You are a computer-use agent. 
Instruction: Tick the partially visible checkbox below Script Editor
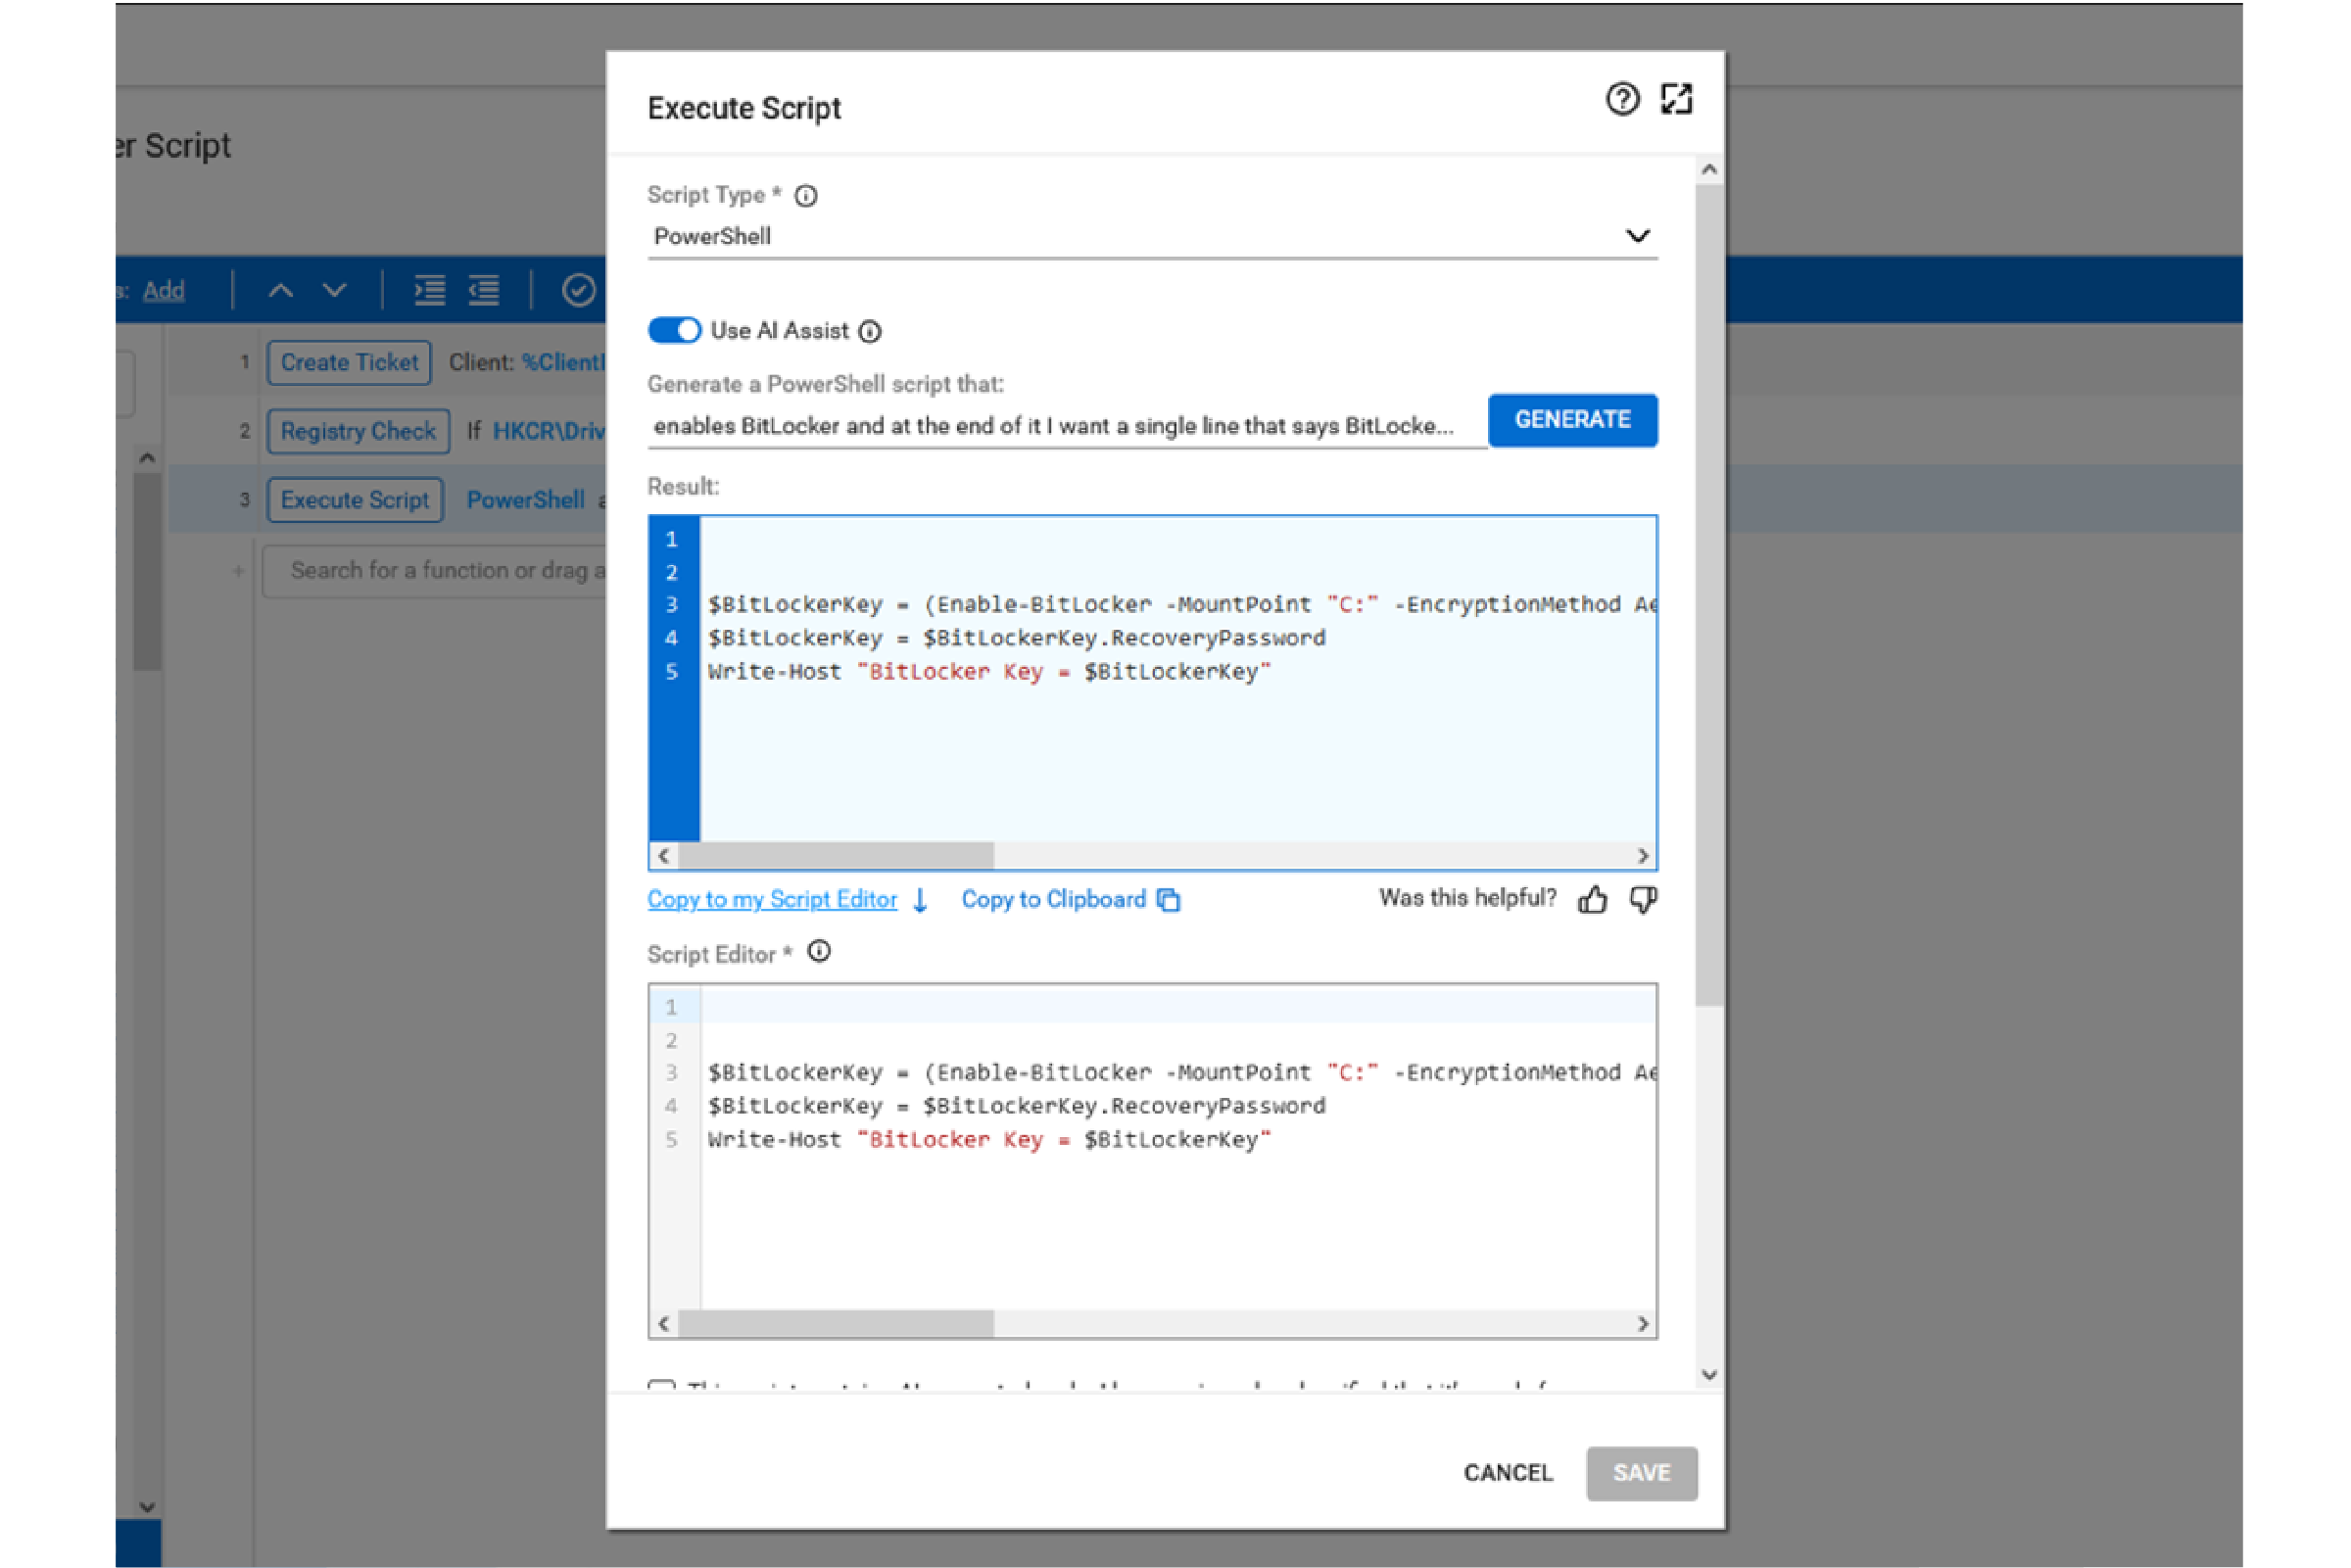(x=661, y=1386)
